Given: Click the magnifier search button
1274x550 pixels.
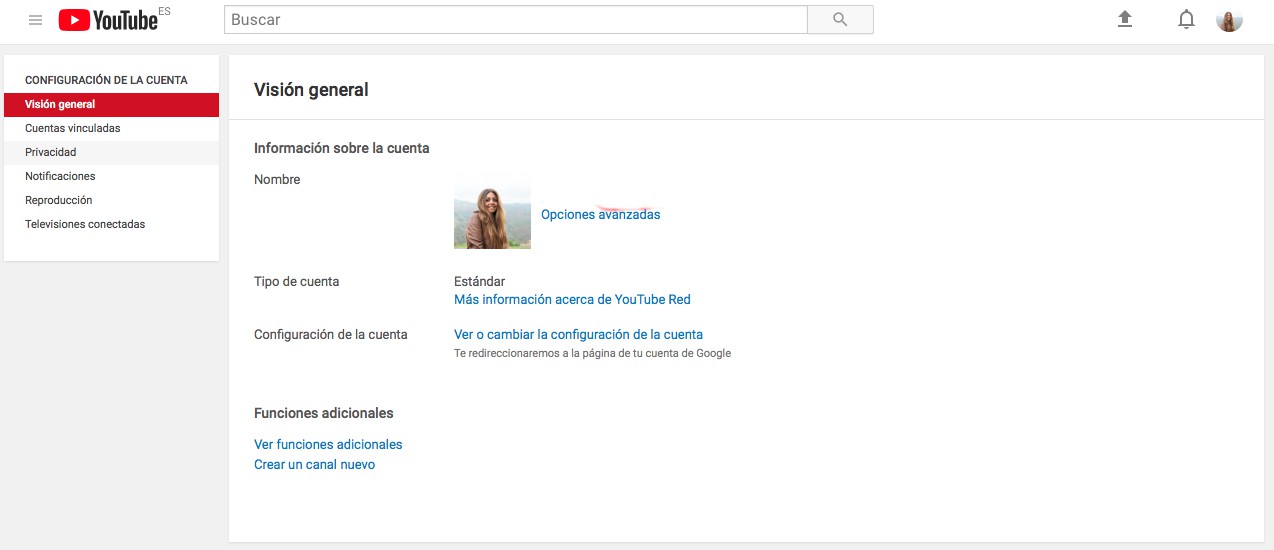Looking at the screenshot, I should pos(840,20).
